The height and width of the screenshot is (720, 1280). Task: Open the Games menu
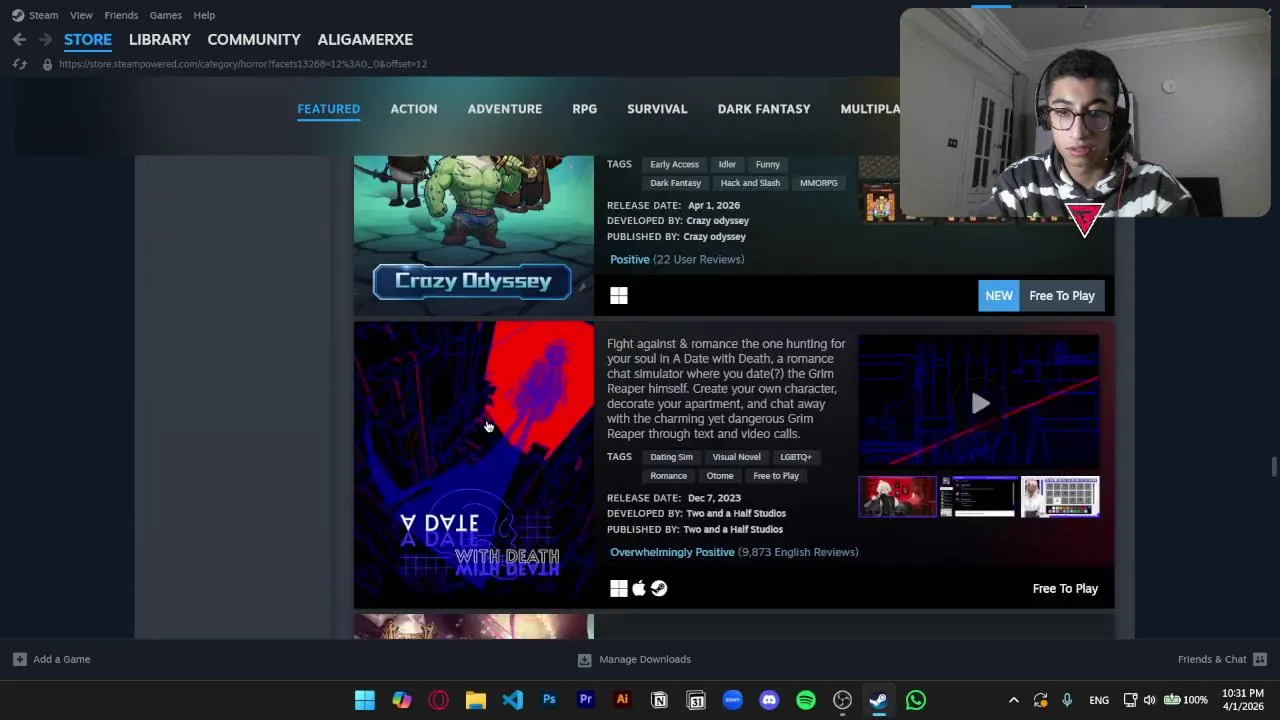[166, 15]
